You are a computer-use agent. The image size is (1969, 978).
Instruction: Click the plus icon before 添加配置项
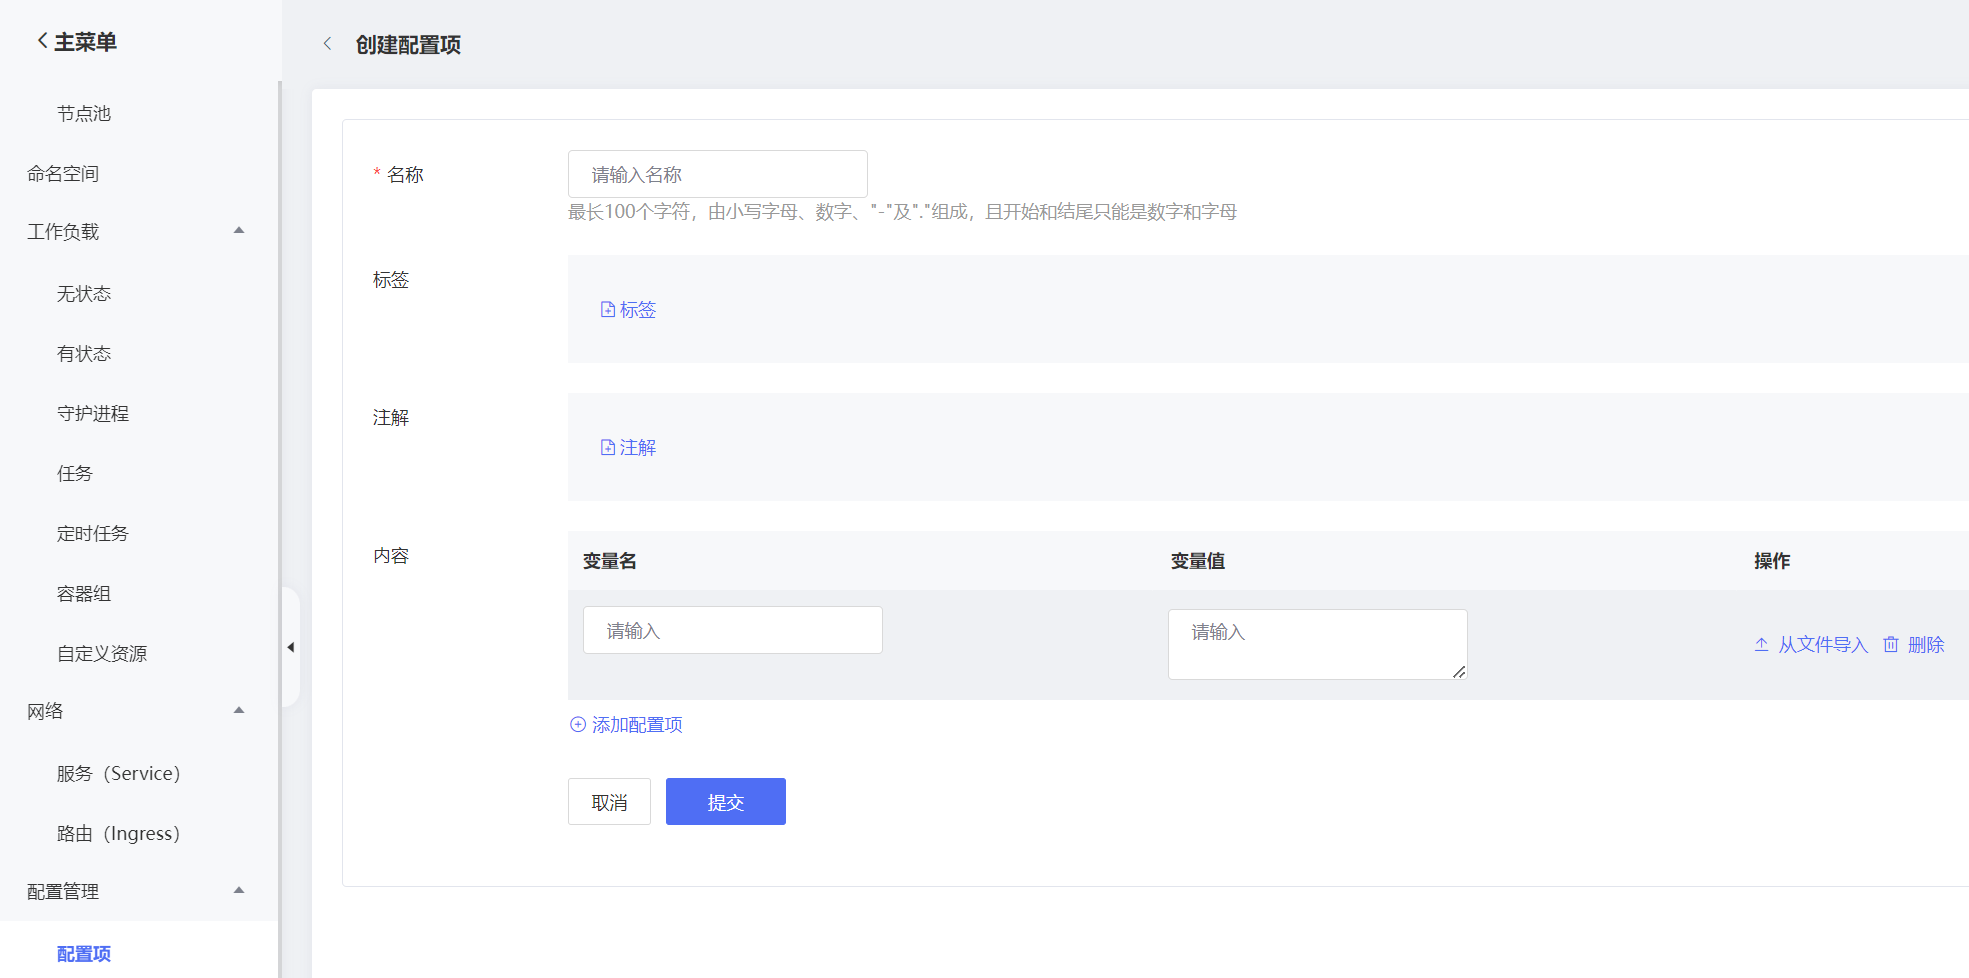click(576, 724)
